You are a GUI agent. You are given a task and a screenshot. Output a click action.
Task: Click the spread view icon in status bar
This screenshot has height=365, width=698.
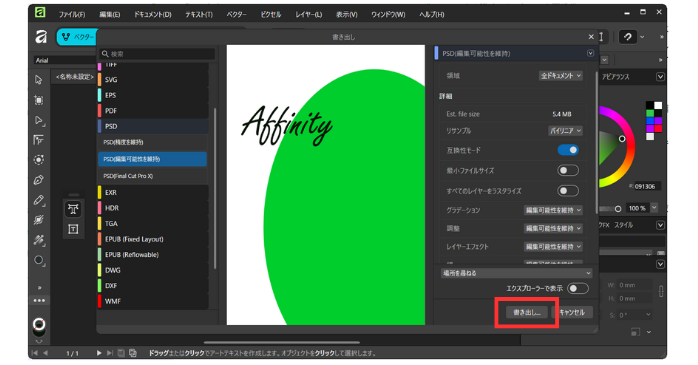(121, 353)
